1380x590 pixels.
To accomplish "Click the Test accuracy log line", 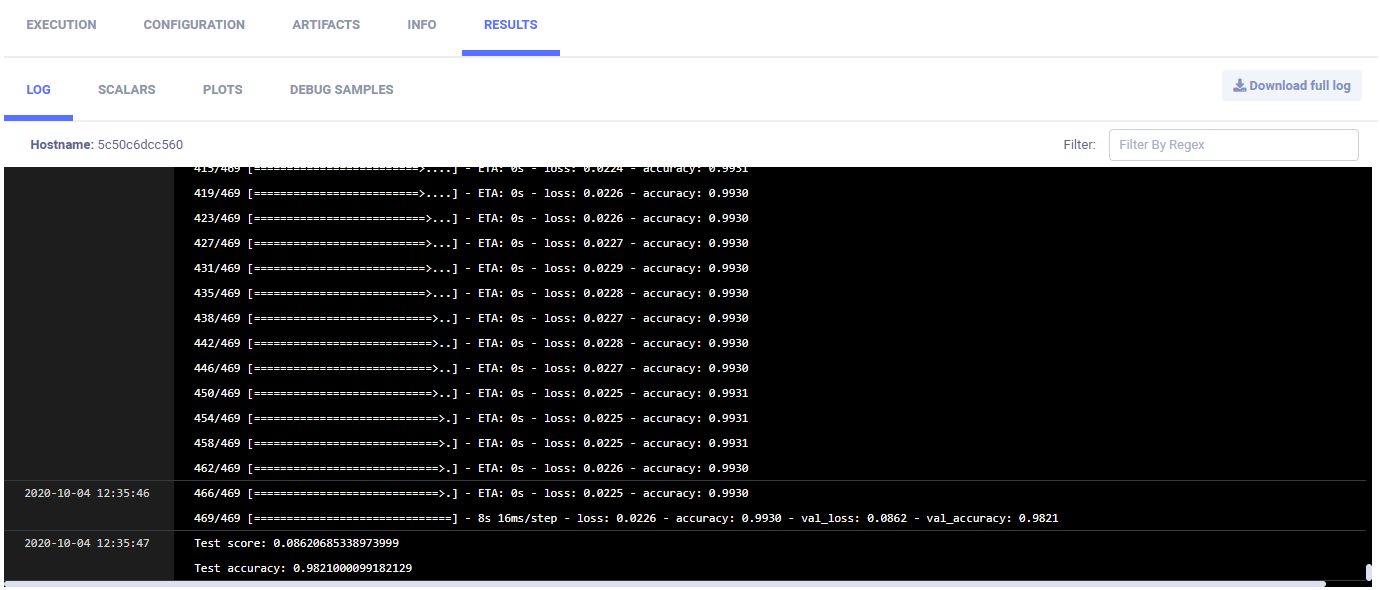I will (302, 568).
